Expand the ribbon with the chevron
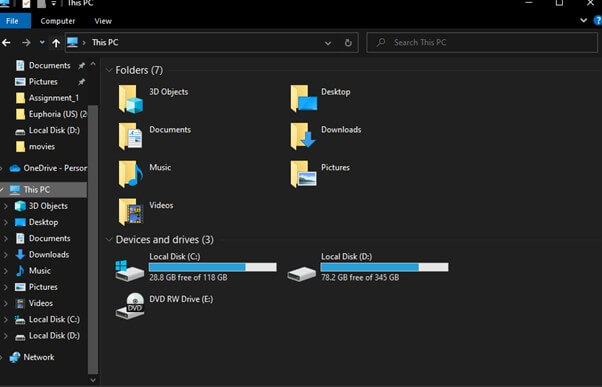The height and width of the screenshot is (387, 602). (x=584, y=20)
